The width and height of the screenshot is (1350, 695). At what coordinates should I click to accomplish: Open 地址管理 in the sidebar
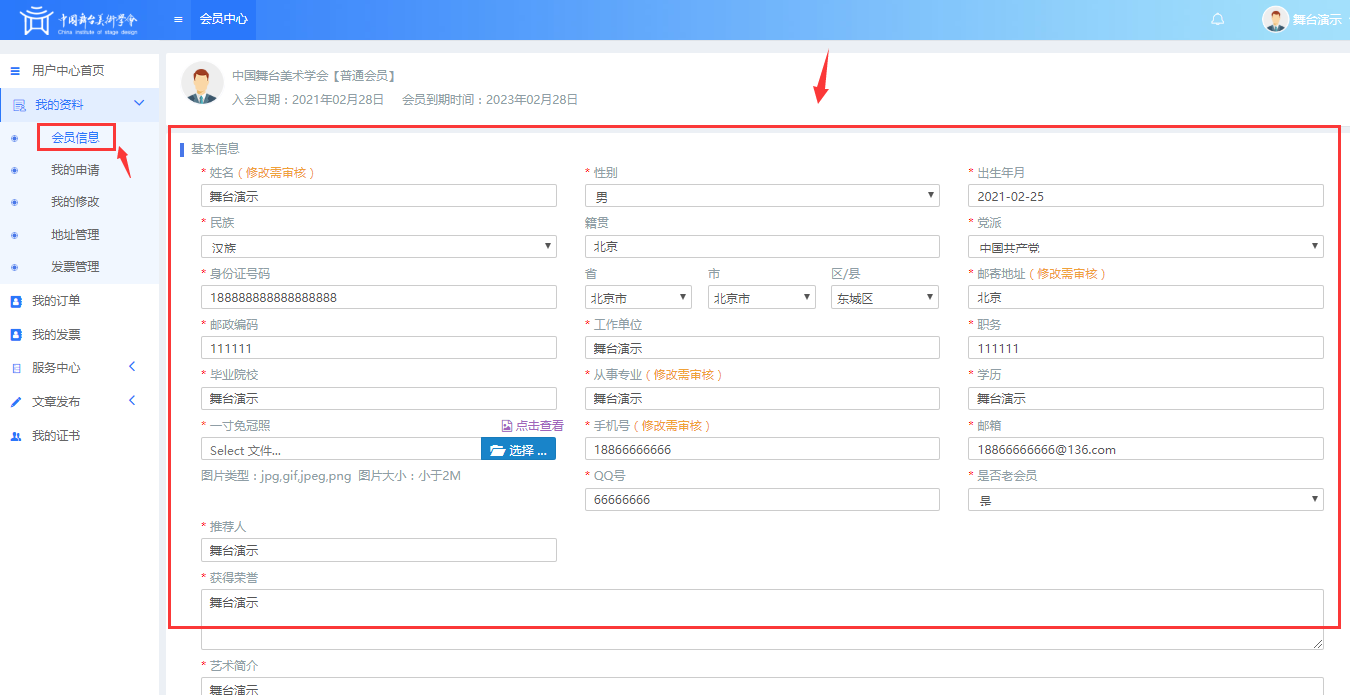[75, 235]
